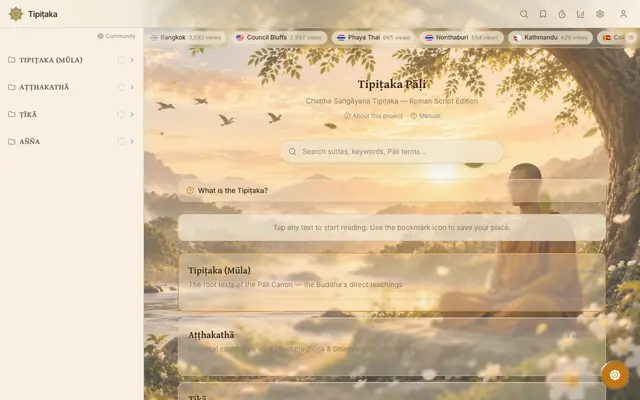Image resolution: width=640 pixels, height=400 pixels.
Task: Open the user account icon
Action: pos(623,14)
